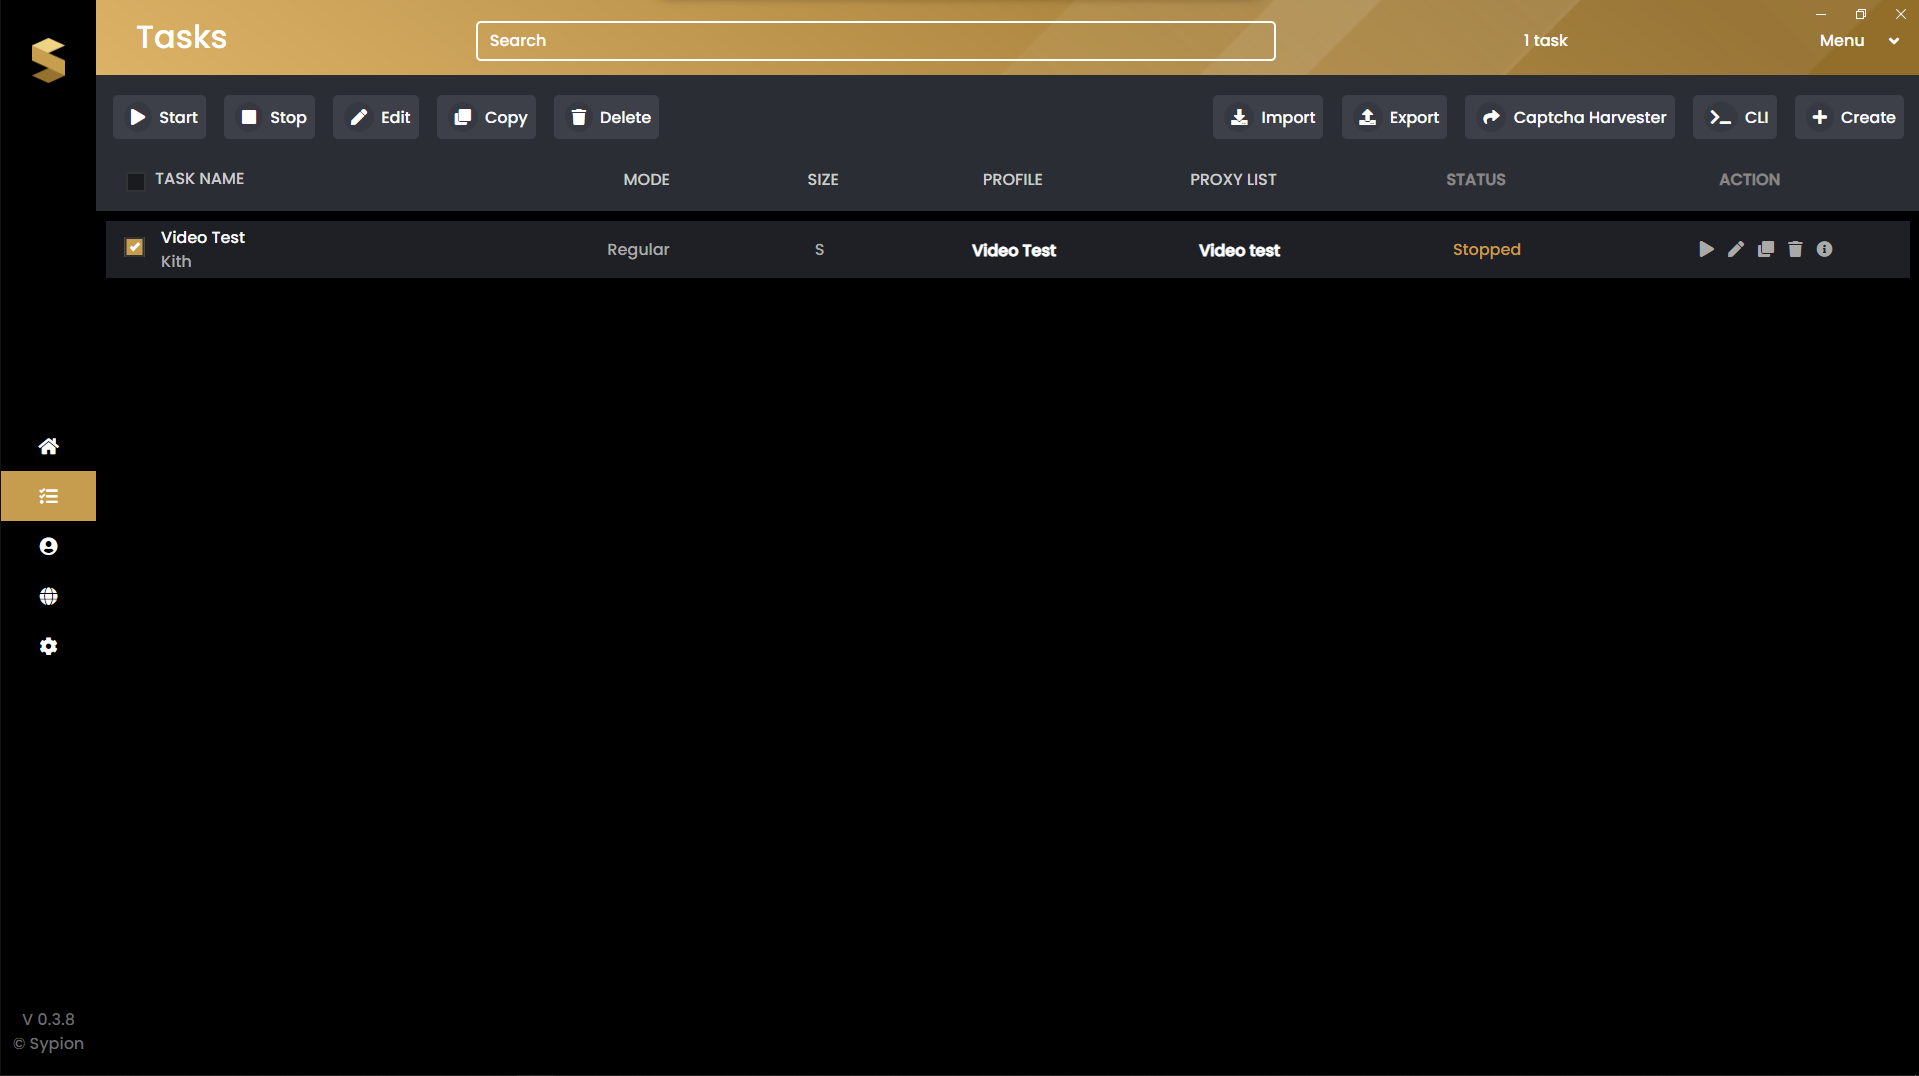Open the Home page from sidebar
The height and width of the screenshot is (1076, 1919).
(48, 446)
